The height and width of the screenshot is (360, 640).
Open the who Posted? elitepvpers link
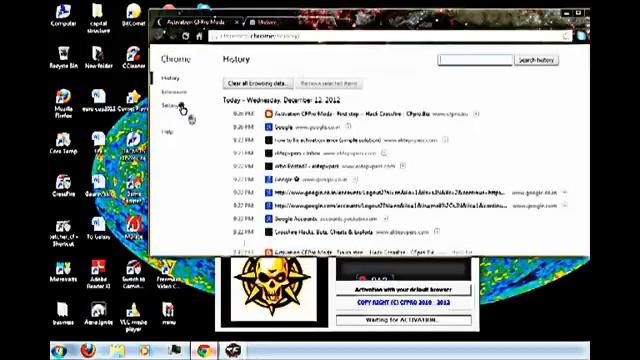click(x=307, y=166)
